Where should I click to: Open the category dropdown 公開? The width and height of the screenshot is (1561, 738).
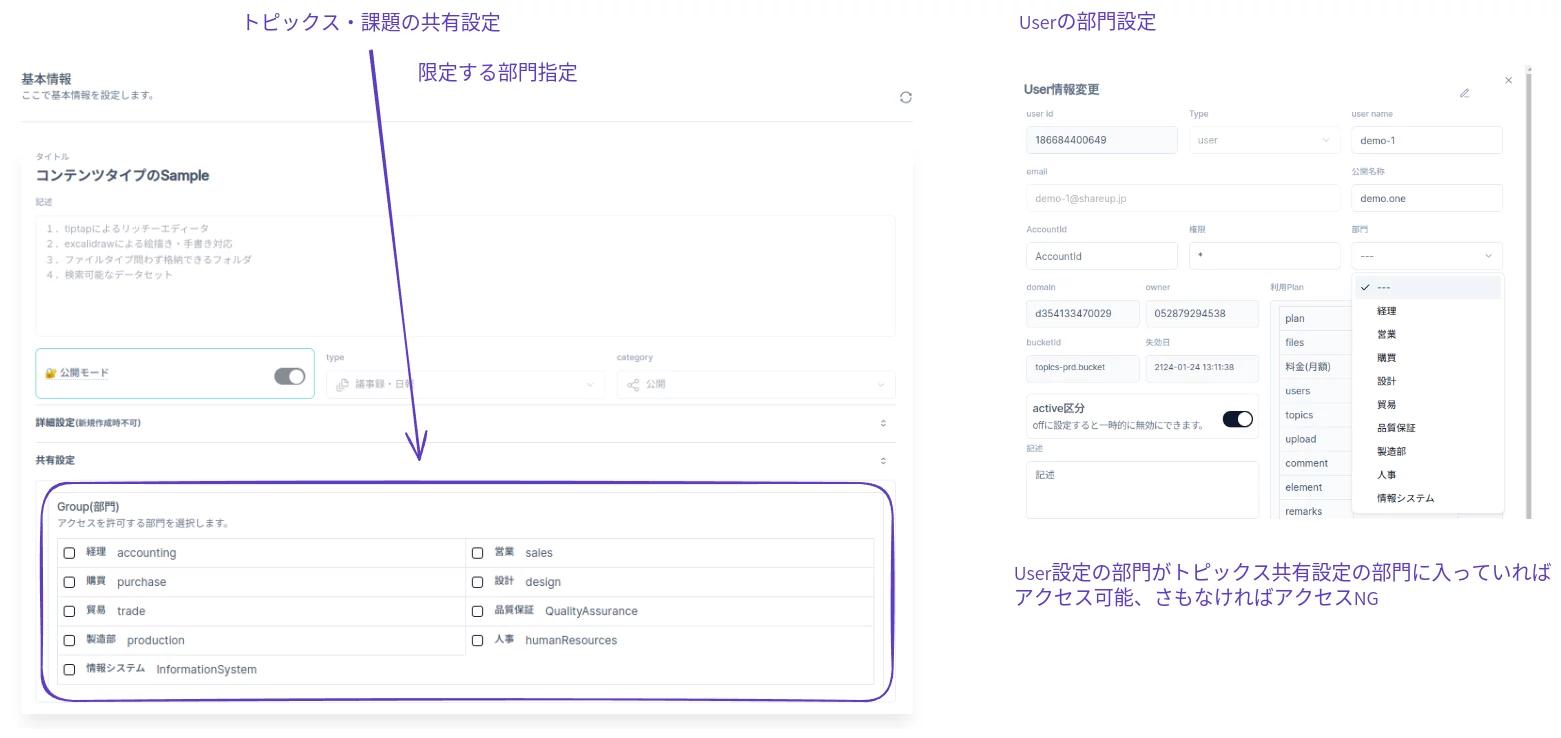756,384
